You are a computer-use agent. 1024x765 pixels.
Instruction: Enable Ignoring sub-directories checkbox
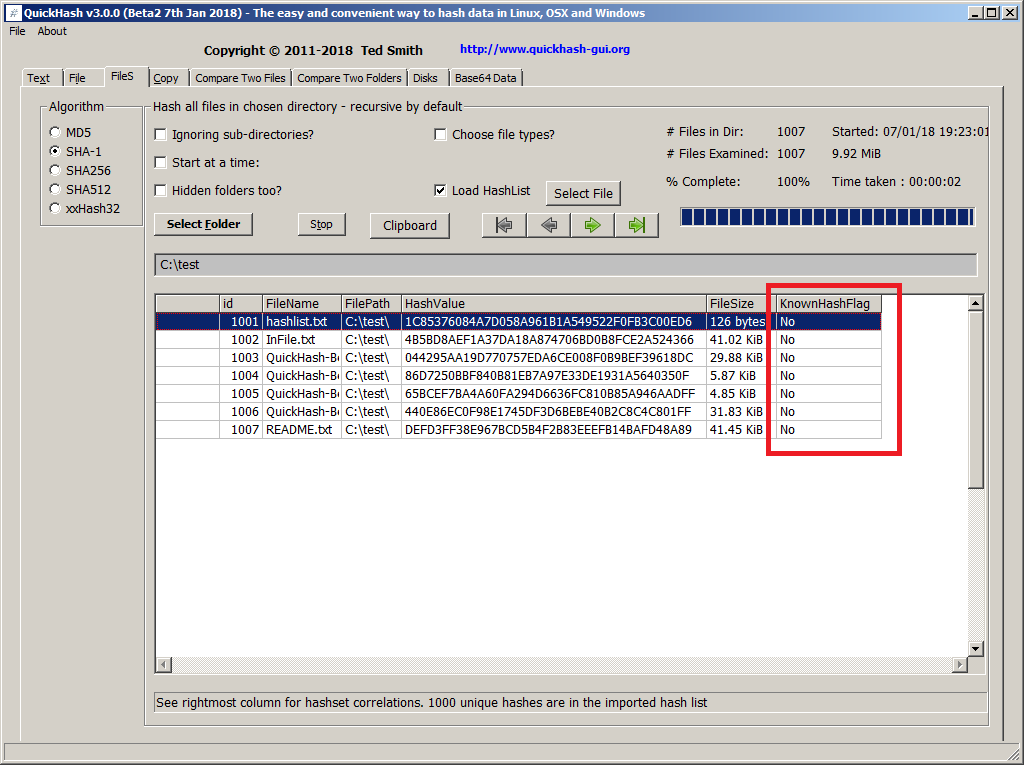161,135
